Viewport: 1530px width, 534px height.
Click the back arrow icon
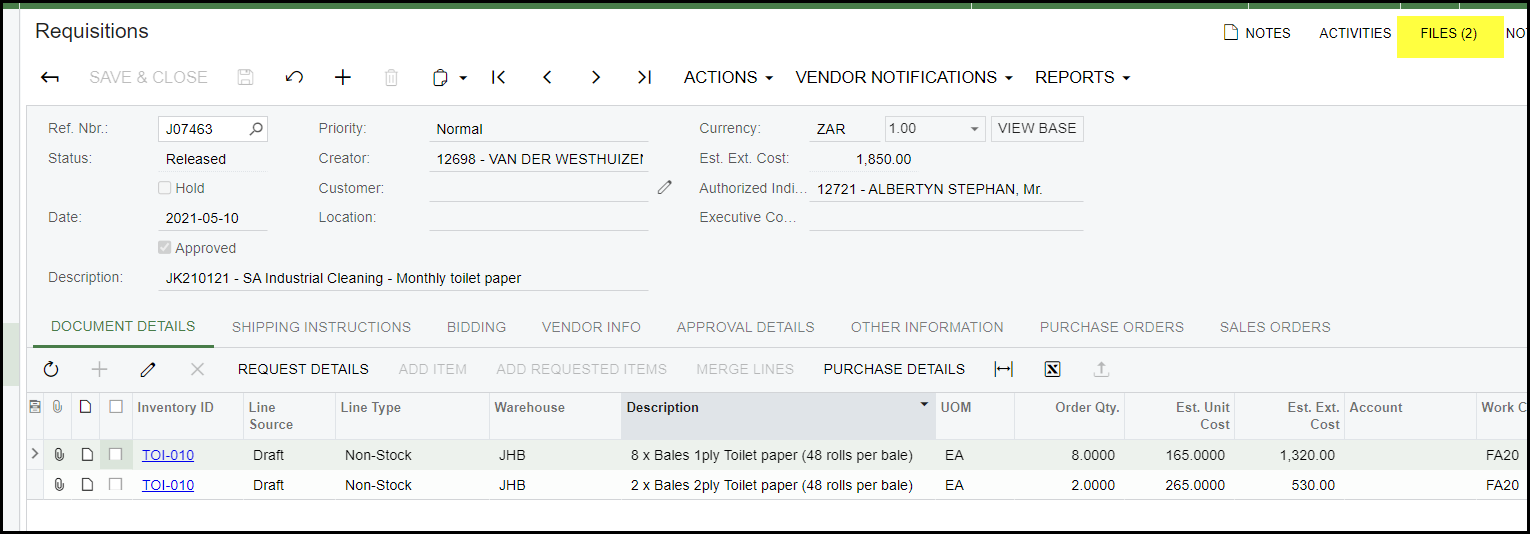pos(50,78)
